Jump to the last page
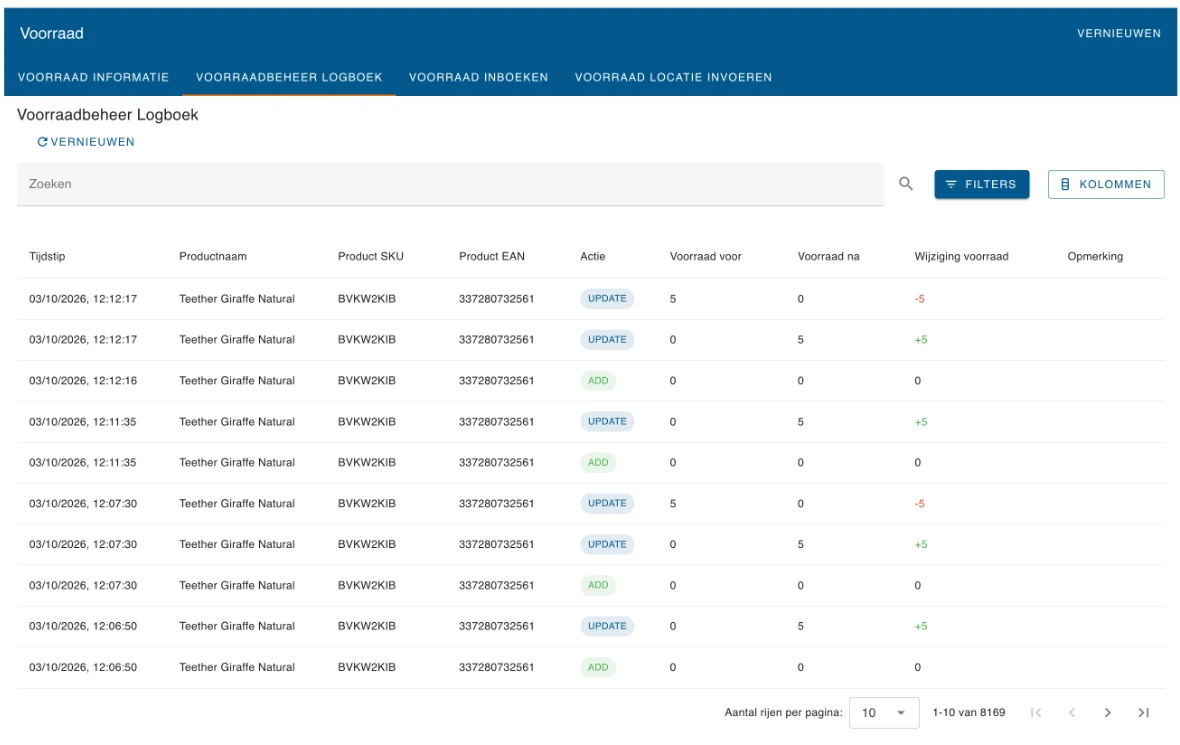 click(1143, 713)
